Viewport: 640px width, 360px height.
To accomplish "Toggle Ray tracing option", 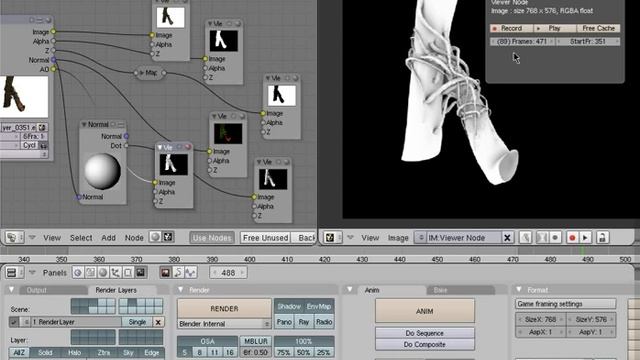I will pos(304,322).
